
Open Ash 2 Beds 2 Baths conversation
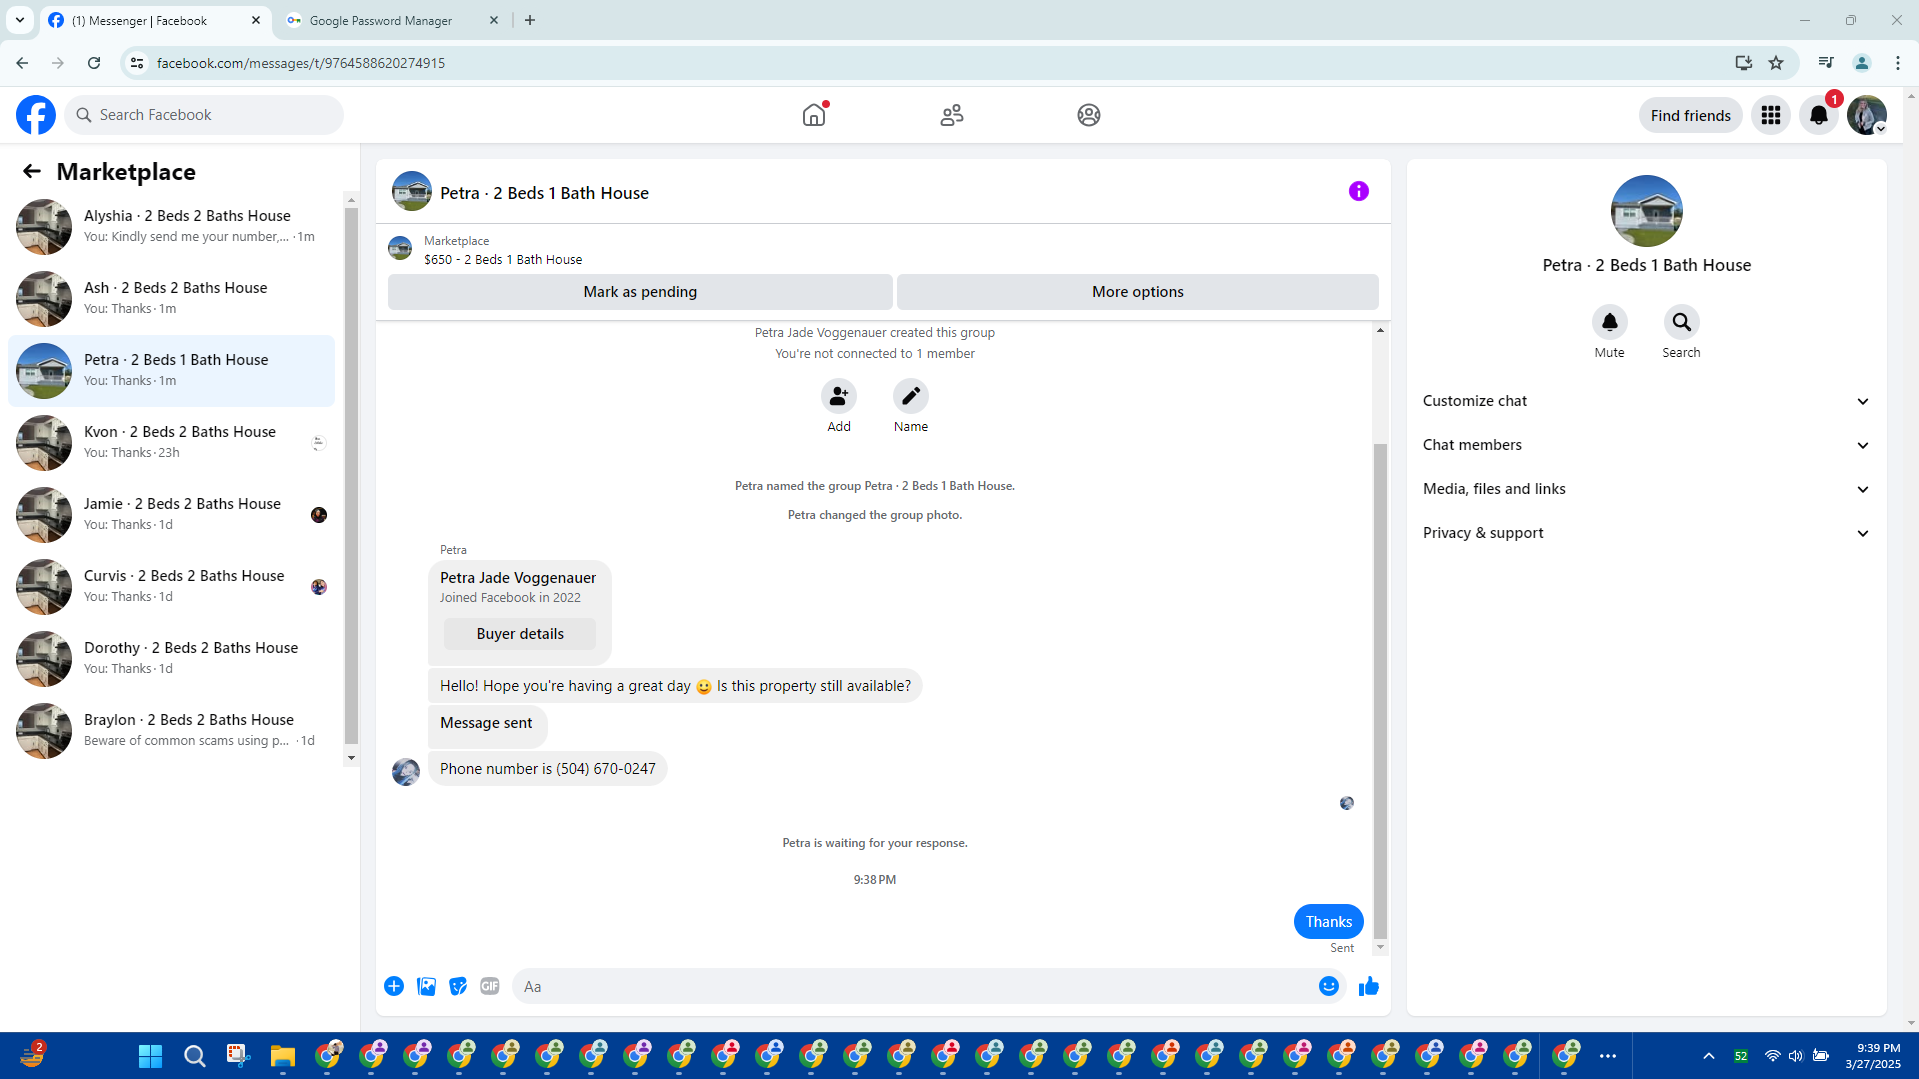click(x=172, y=298)
